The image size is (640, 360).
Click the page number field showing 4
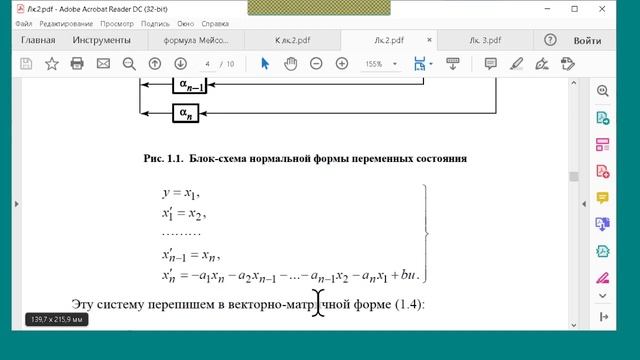(x=208, y=64)
